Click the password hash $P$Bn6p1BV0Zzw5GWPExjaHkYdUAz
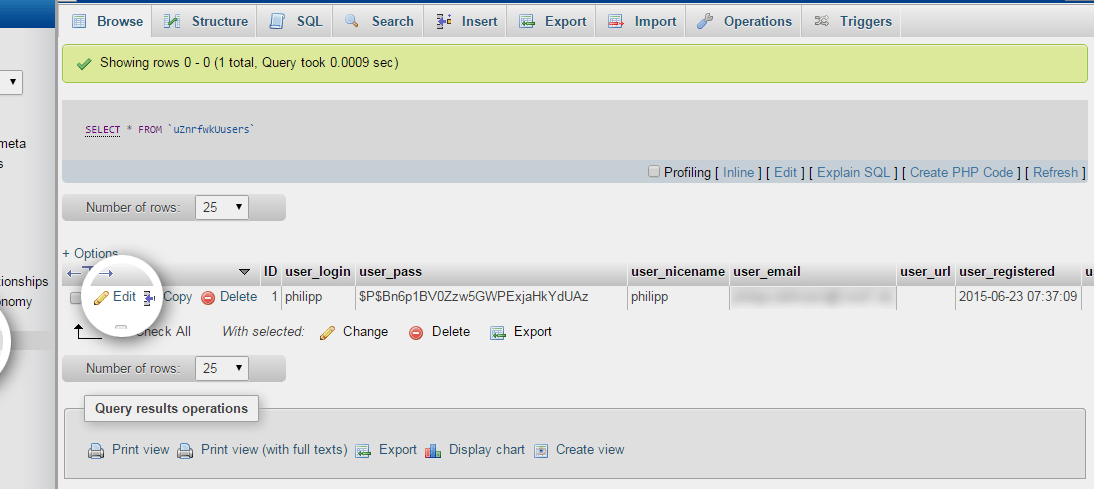 pos(474,297)
